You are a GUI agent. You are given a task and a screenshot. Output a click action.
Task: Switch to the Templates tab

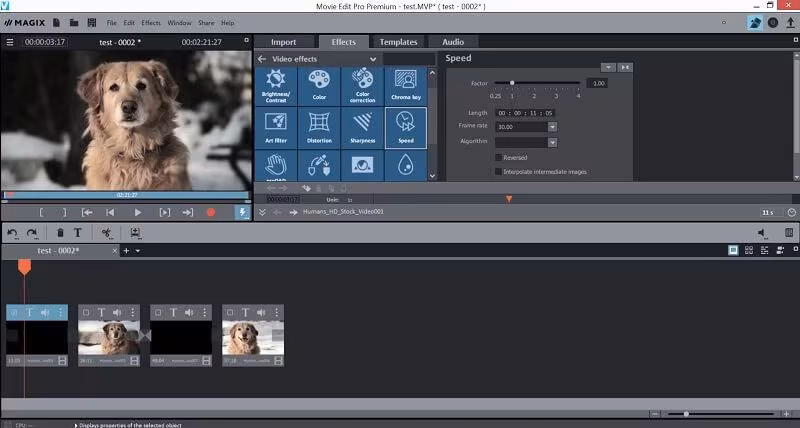[398, 42]
